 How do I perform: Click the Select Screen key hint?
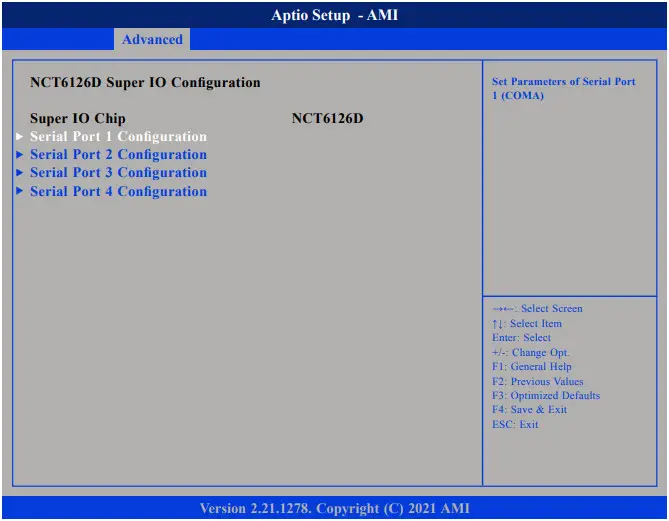tap(537, 309)
